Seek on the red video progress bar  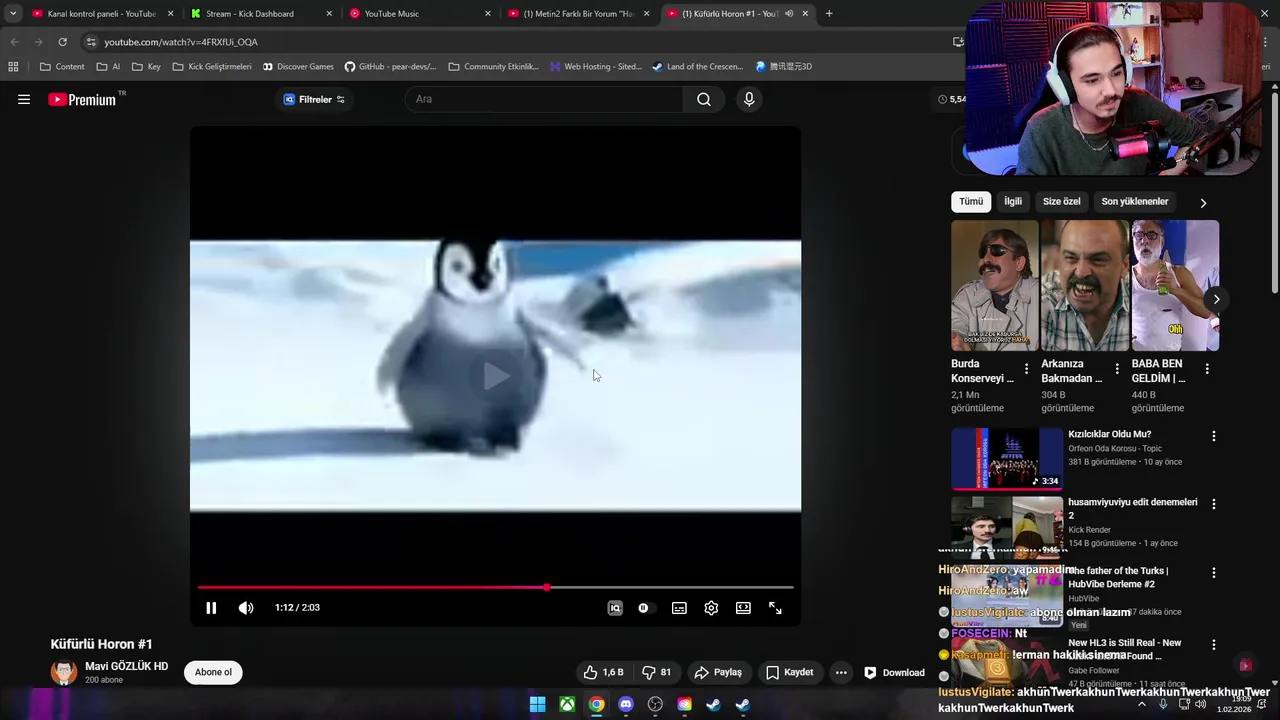[x=495, y=587]
